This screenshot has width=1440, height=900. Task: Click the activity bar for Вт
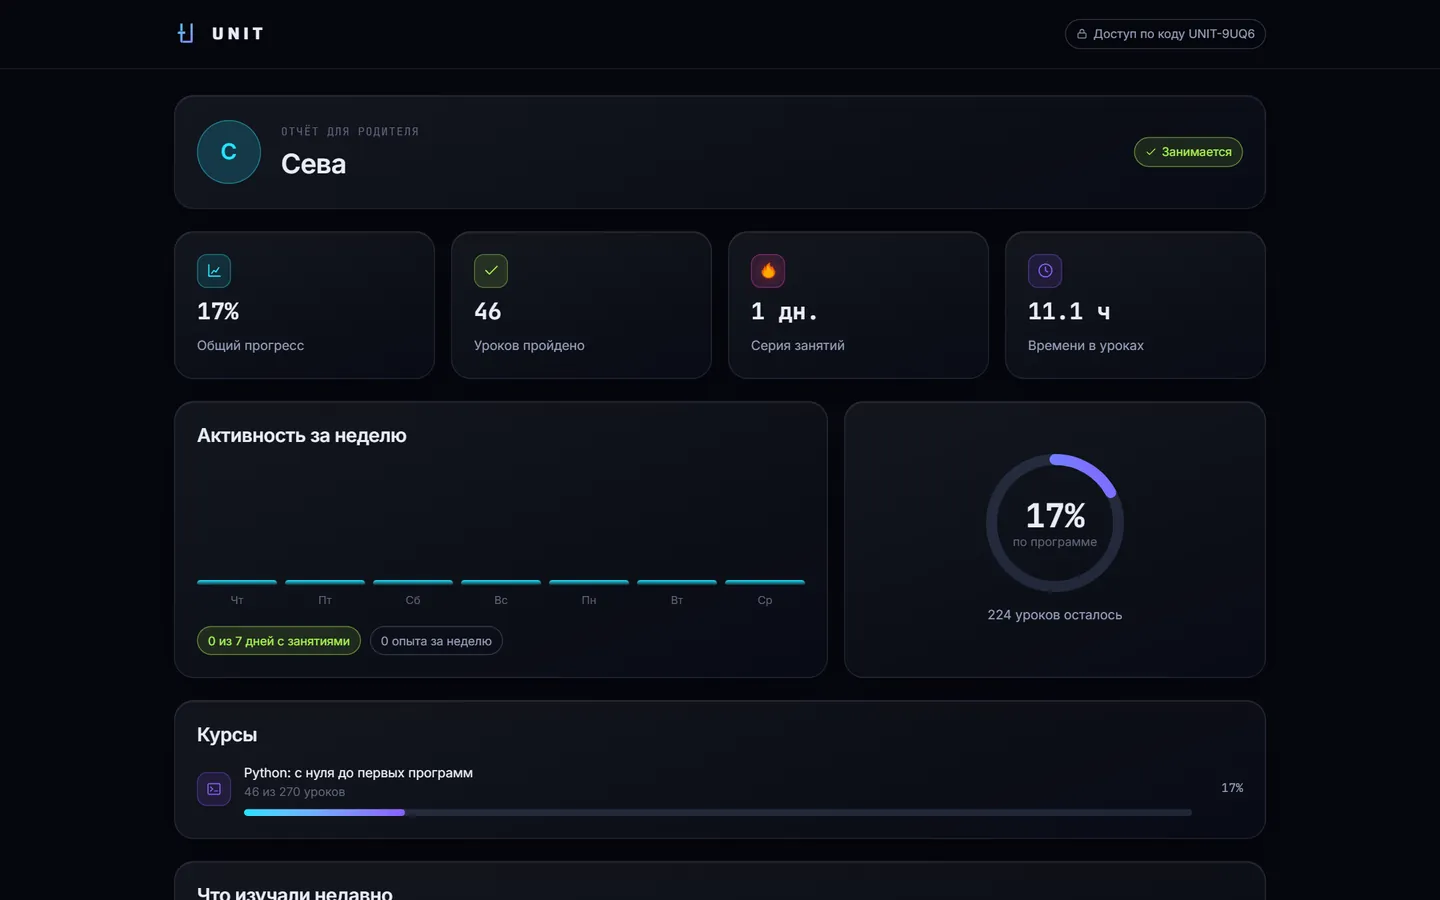click(677, 582)
